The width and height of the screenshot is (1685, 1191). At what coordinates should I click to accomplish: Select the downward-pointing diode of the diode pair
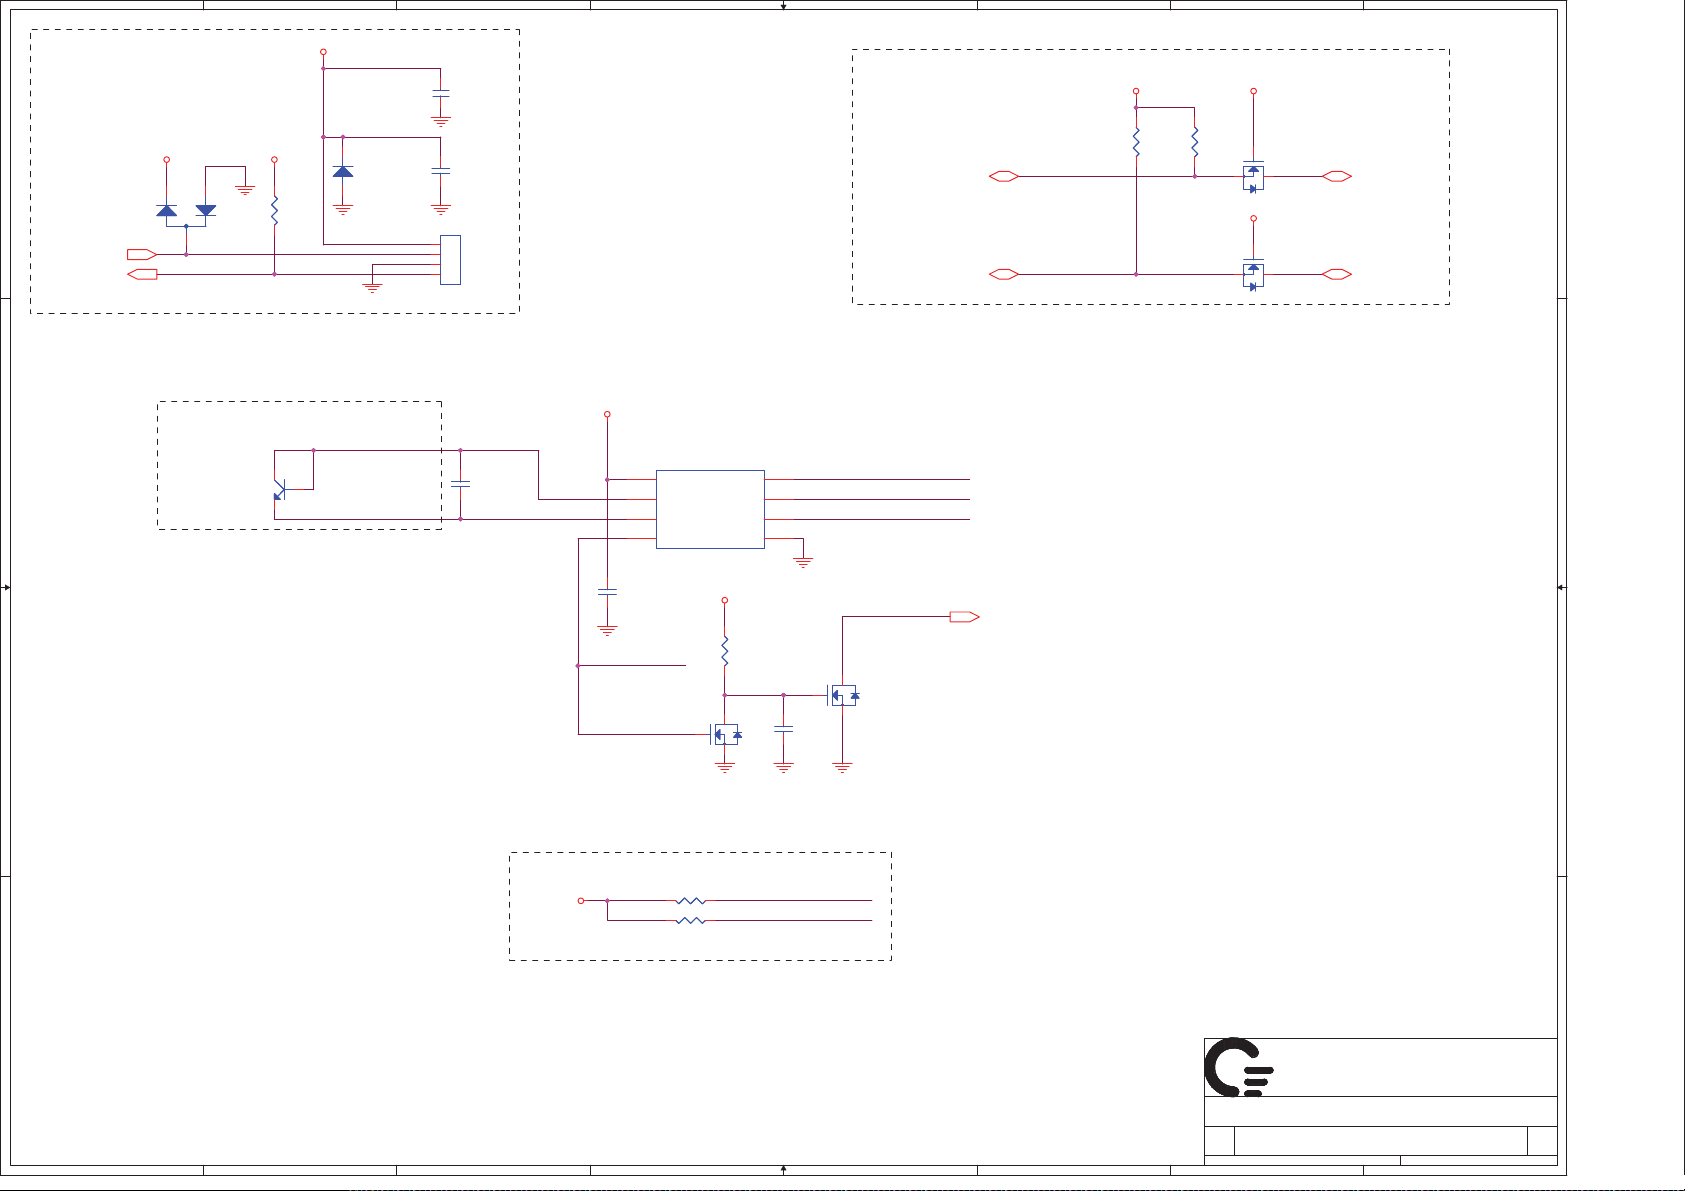click(206, 210)
